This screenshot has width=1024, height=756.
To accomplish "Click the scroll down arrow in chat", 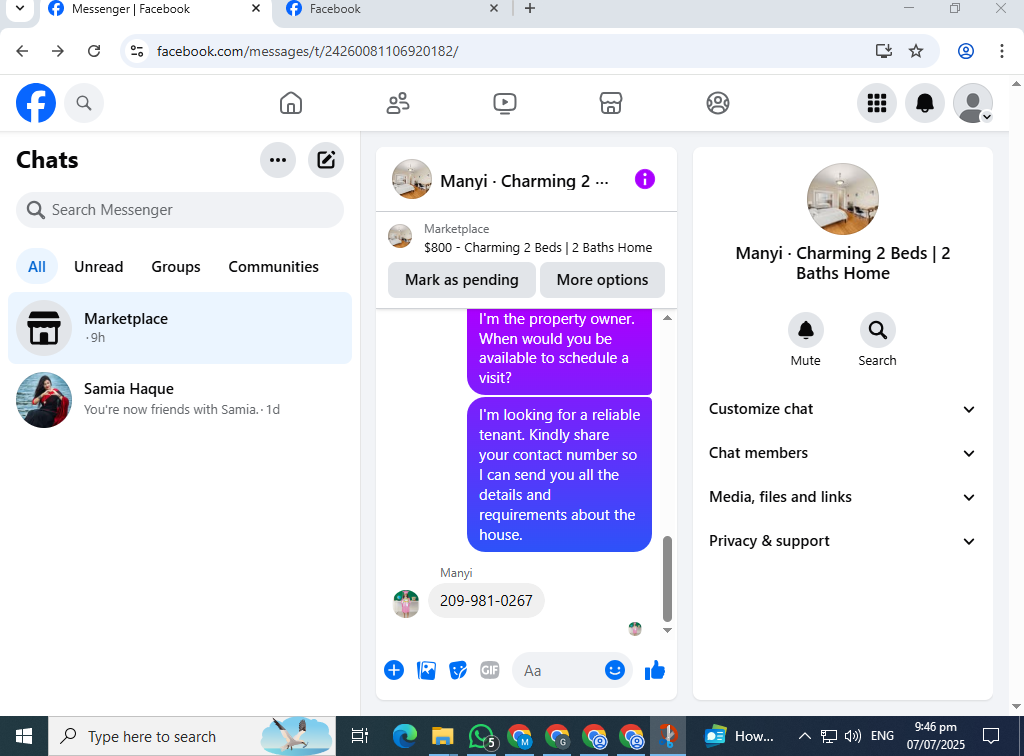I will click(667, 630).
